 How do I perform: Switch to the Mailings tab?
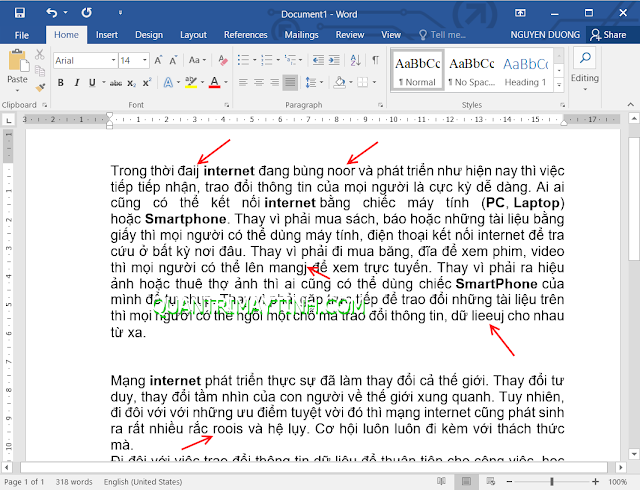point(301,35)
